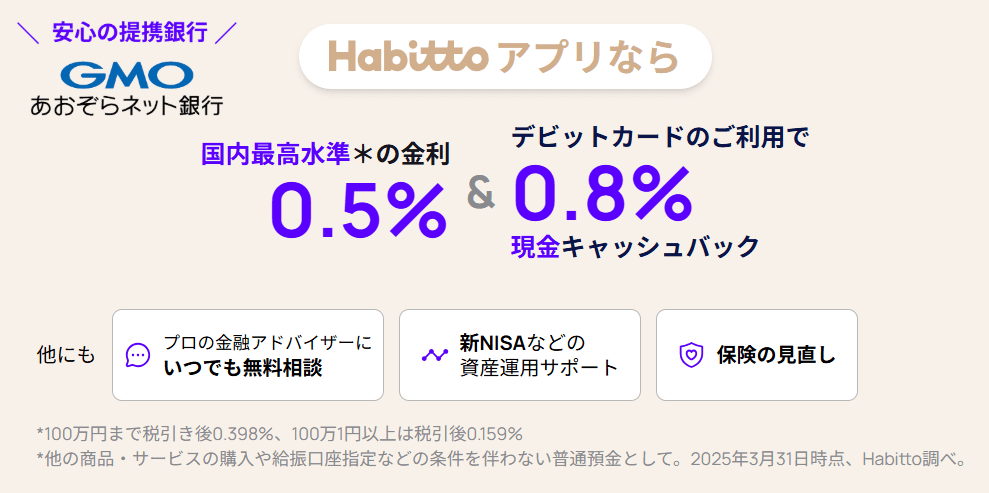Click the footnote about 税引き後0.398%
The image size is (989, 493).
pyautogui.click(x=280, y=434)
